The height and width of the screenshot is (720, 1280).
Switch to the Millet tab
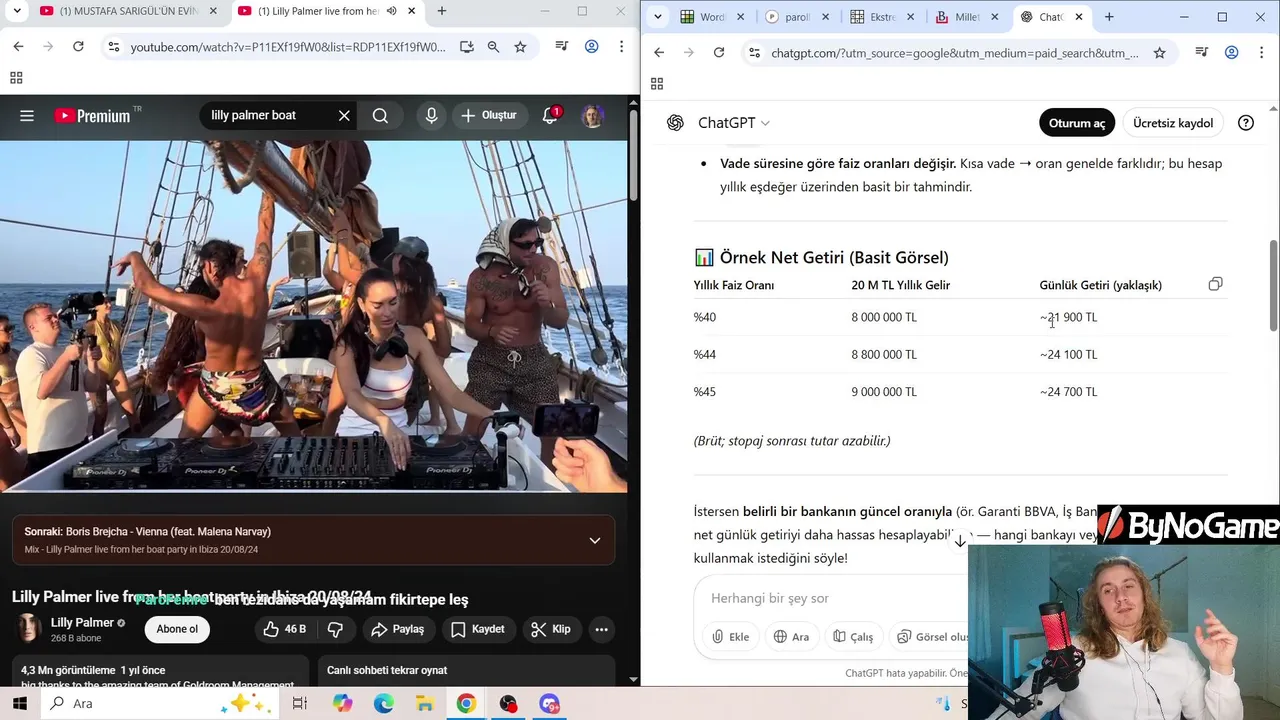967,17
